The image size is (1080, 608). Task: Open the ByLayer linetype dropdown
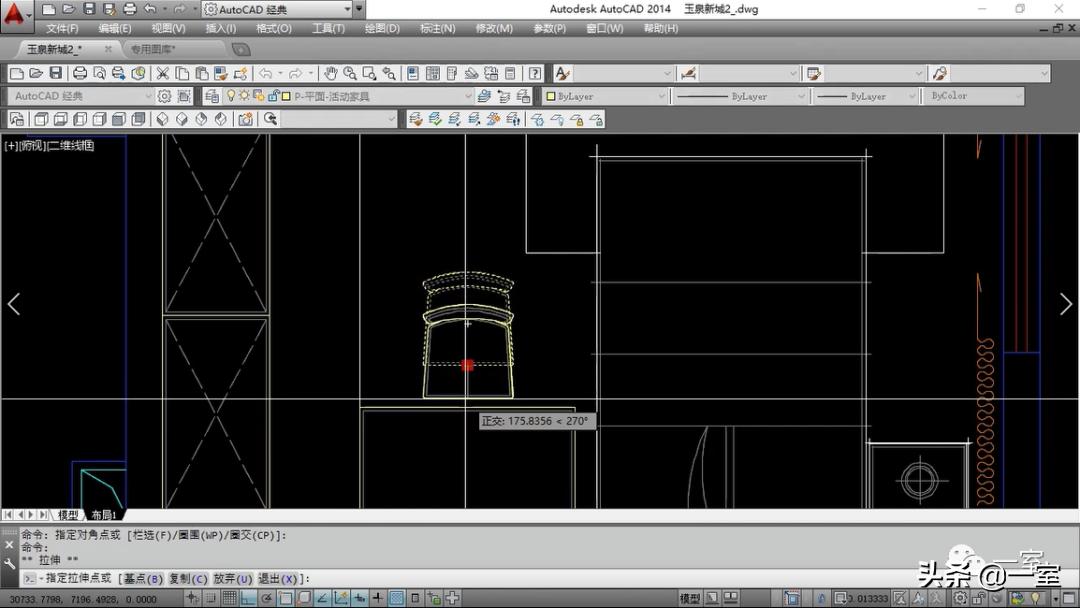(x=800, y=96)
